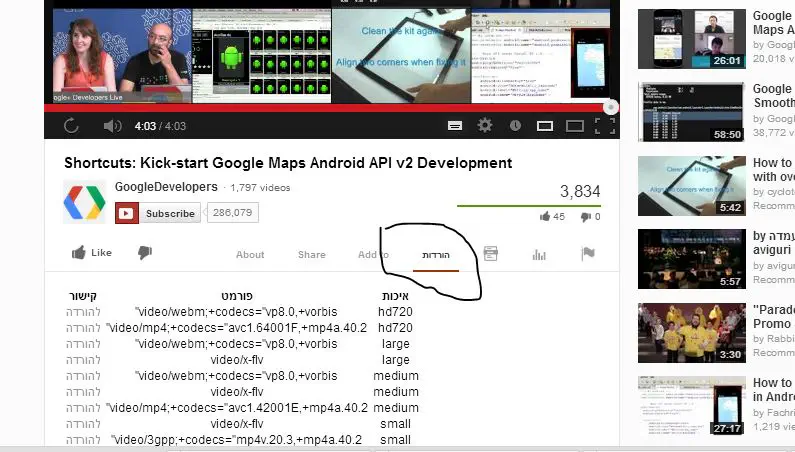Viewport: 795px width, 452px height.
Task: Subscribe to the GoogleDevelopers channel
Action: pyautogui.click(x=159, y=213)
